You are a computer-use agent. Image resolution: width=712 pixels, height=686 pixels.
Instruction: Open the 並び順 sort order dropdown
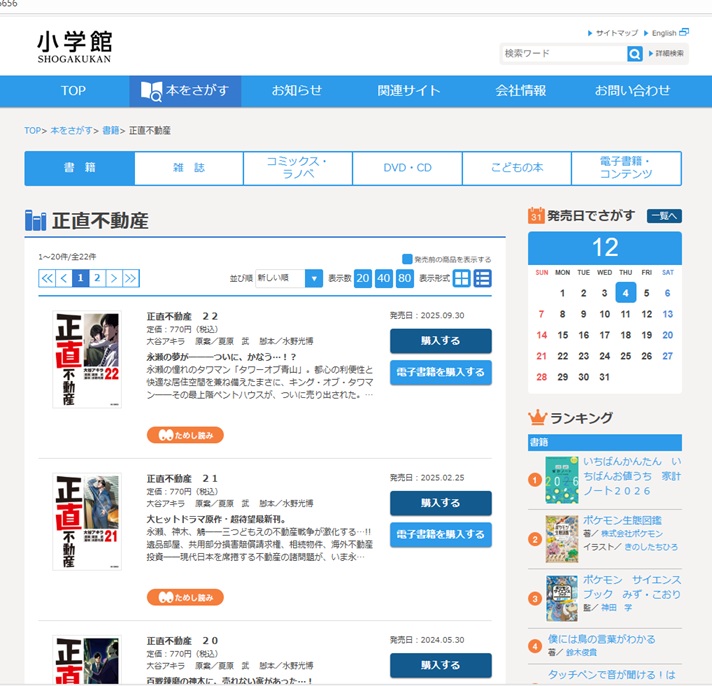pyautogui.click(x=289, y=278)
